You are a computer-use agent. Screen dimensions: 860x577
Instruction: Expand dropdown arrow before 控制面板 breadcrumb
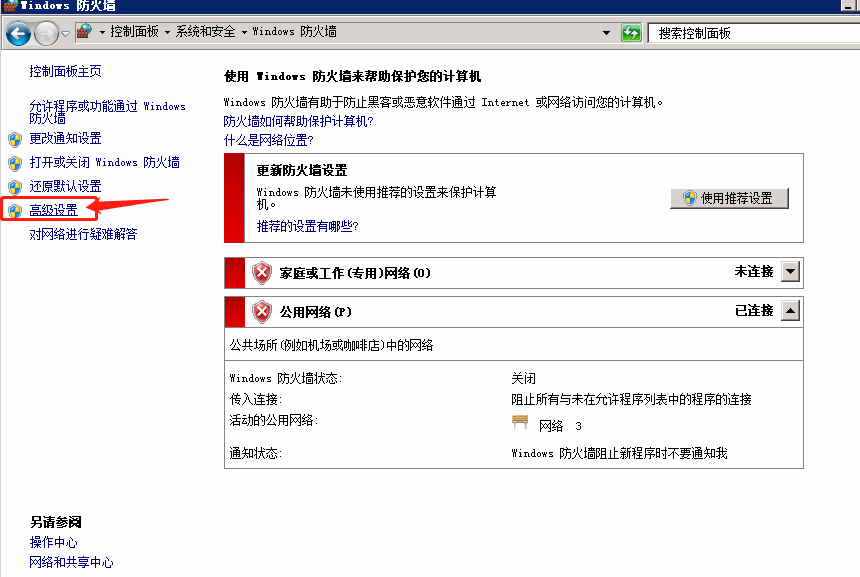[x=102, y=32]
